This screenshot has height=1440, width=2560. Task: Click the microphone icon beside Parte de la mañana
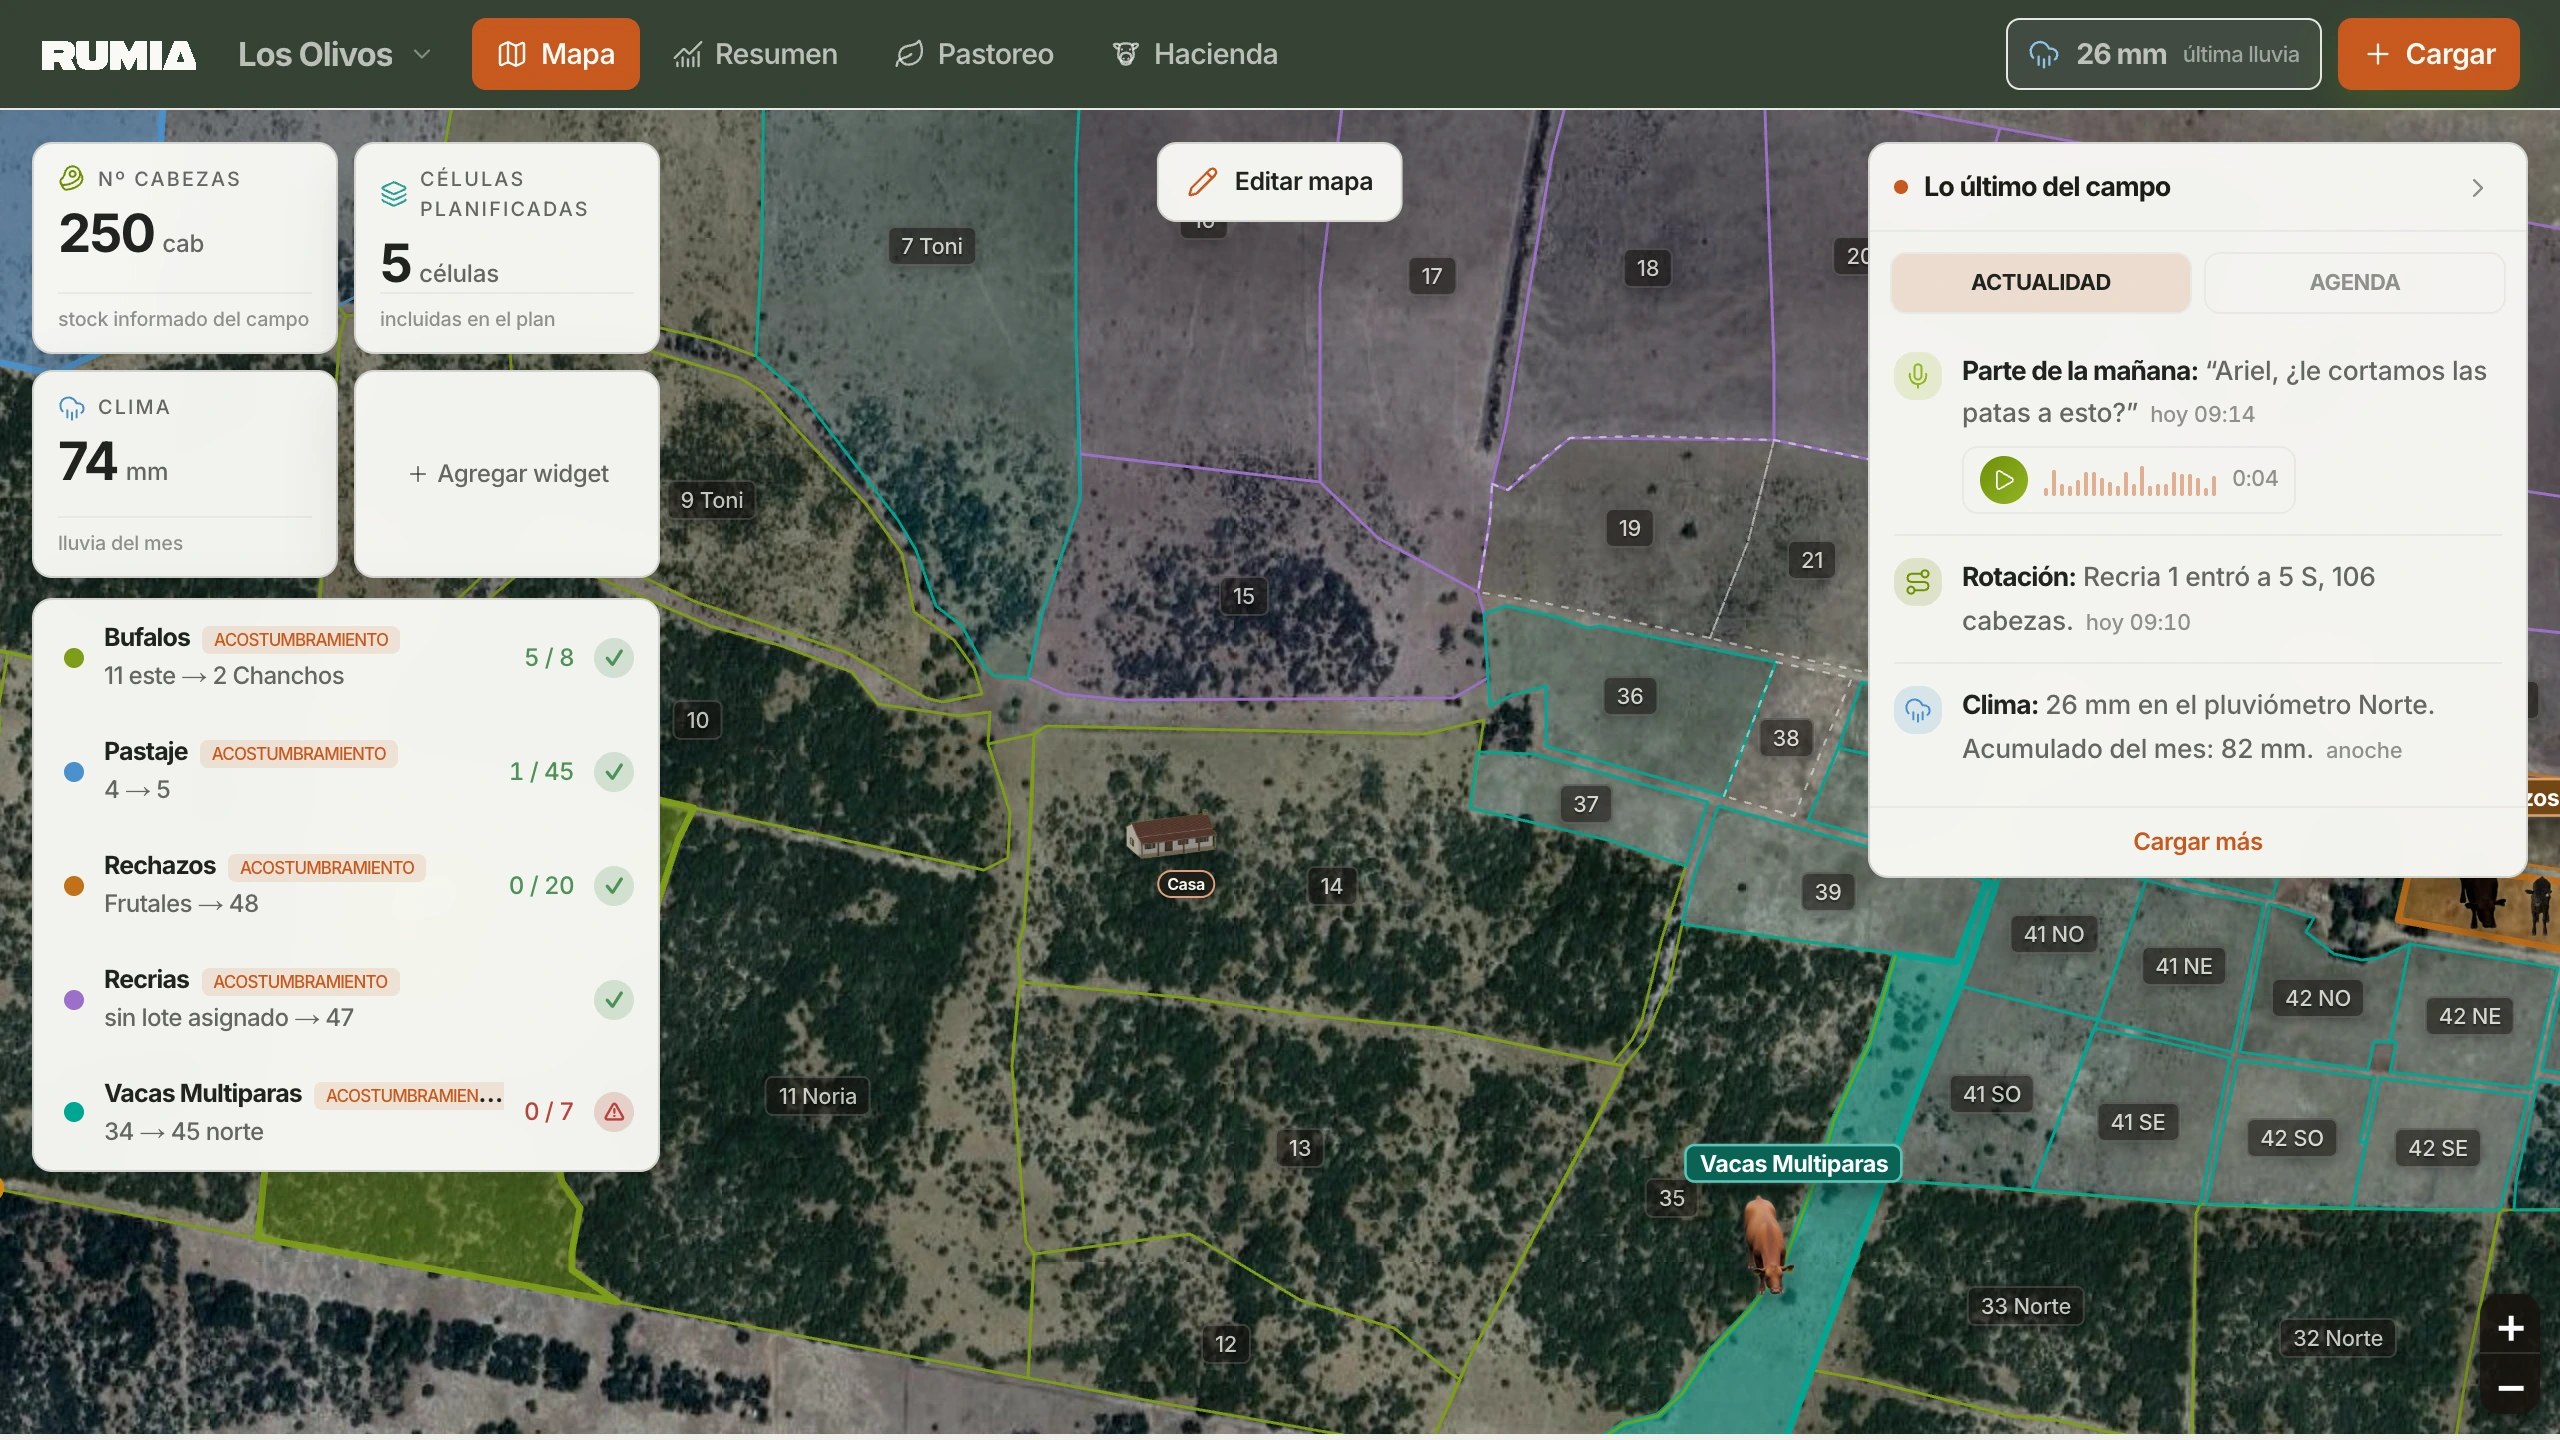tap(1917, 375)
